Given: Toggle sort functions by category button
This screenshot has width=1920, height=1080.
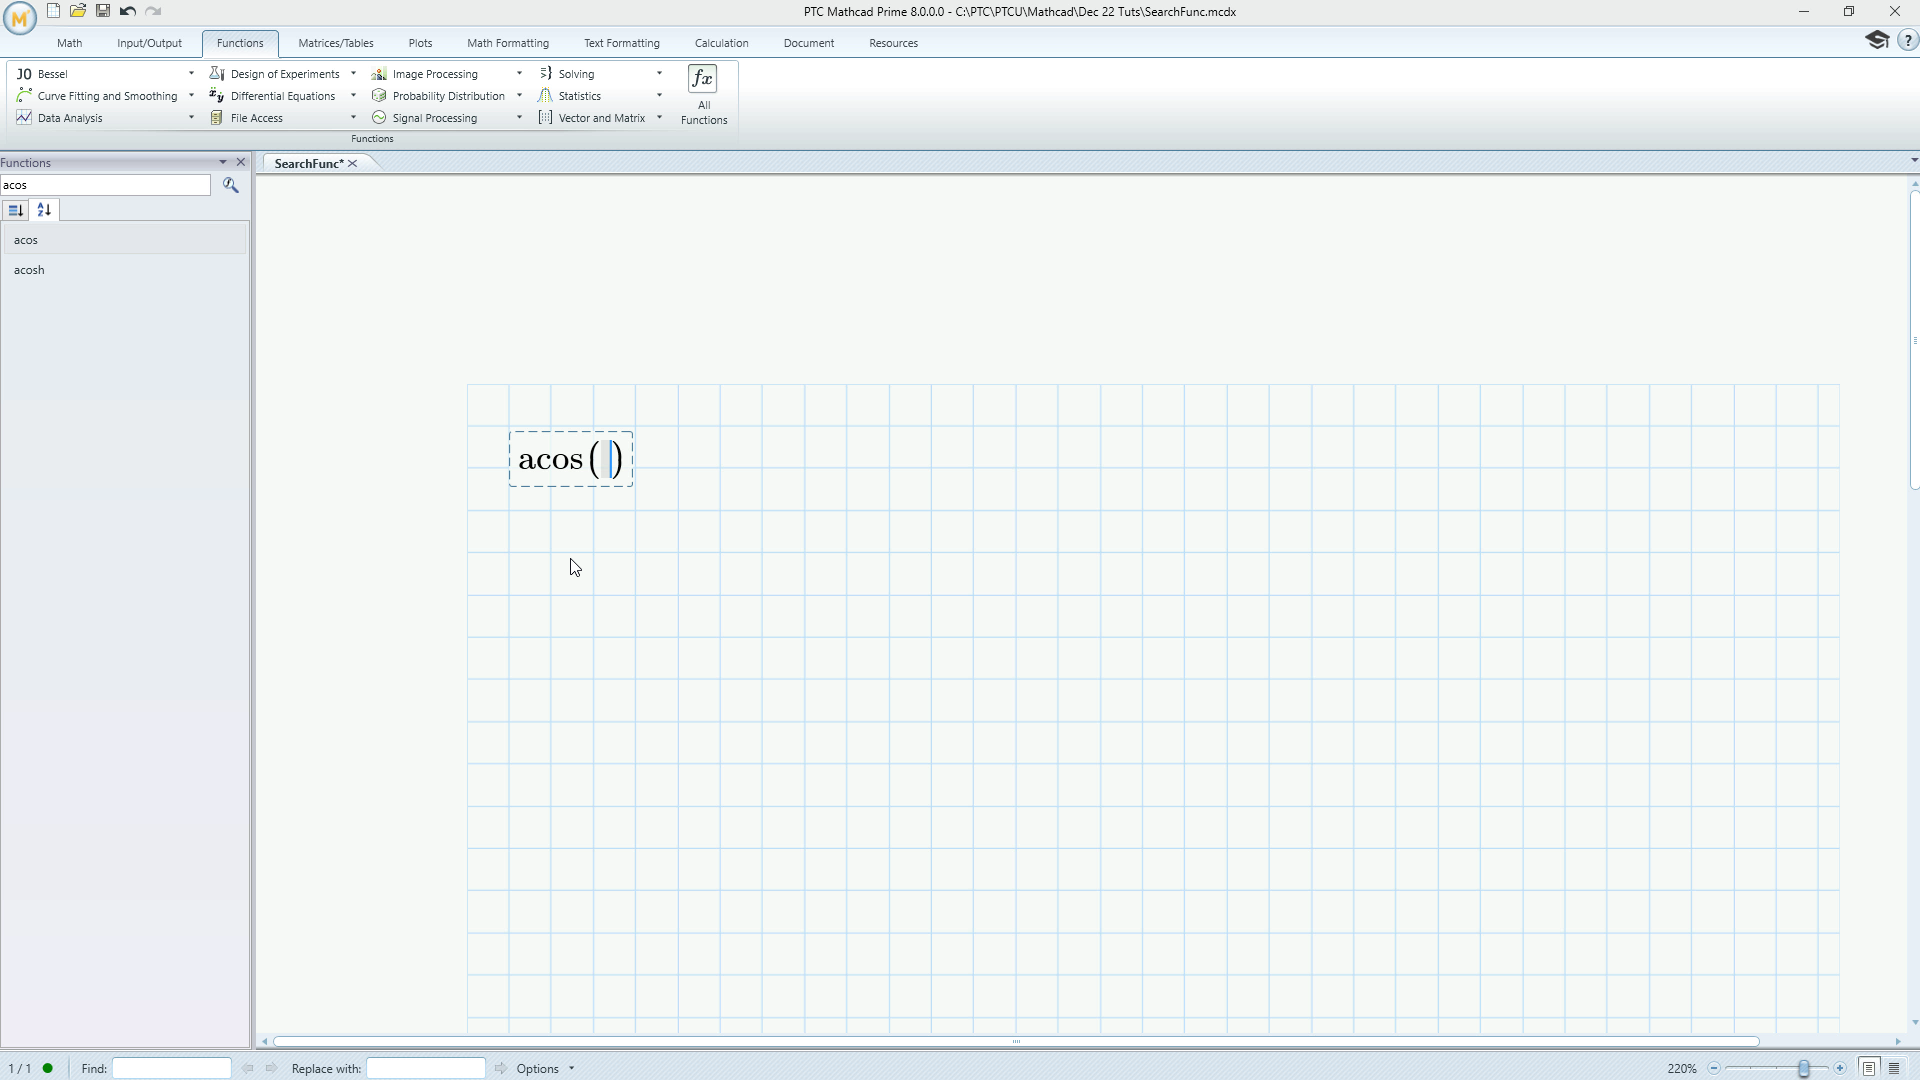Looking at the screenshot, I should point(15,210).
